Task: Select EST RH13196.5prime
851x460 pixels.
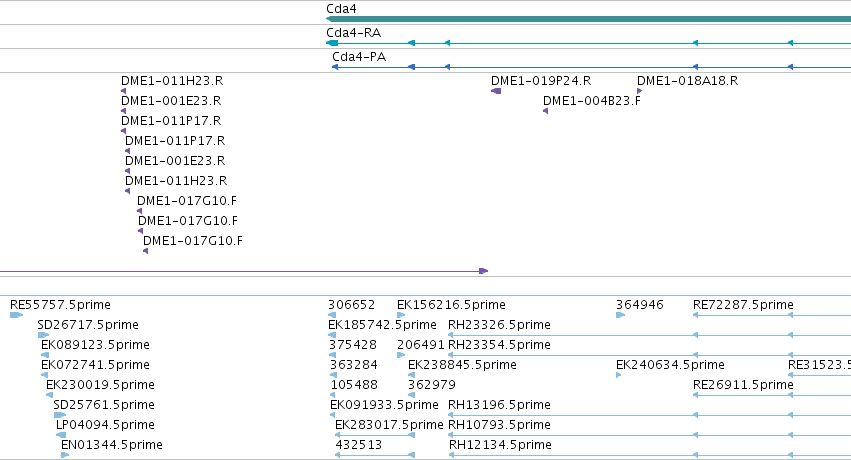Action: (499, 405)
